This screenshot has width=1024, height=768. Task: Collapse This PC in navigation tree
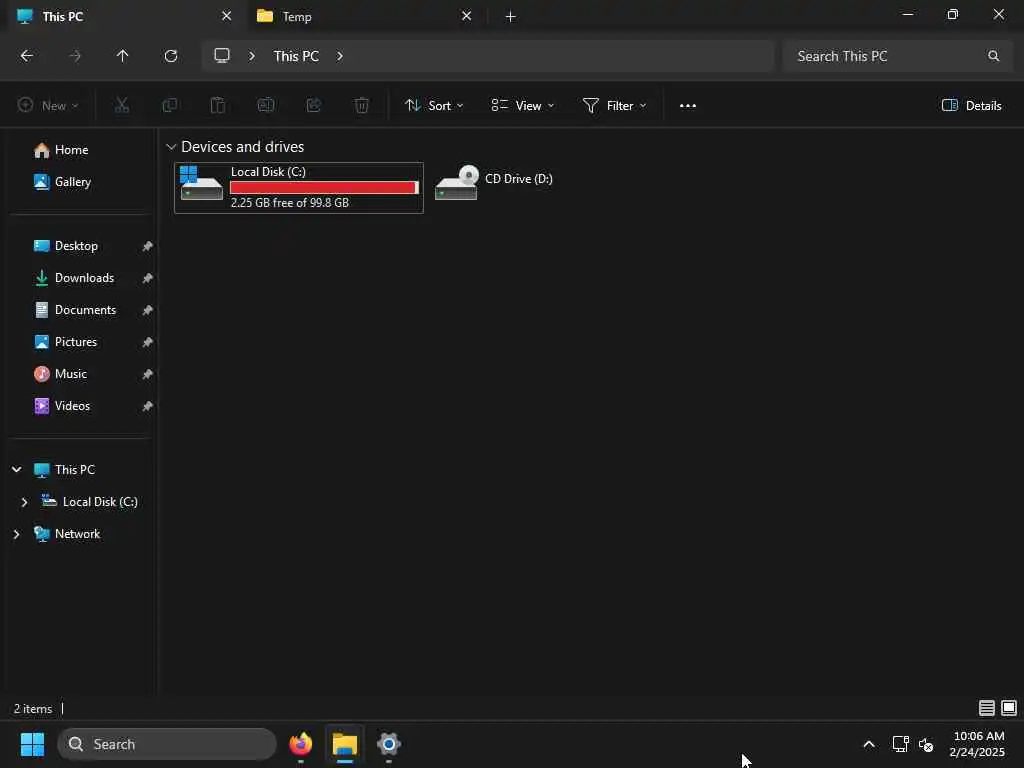click(17, 470)
